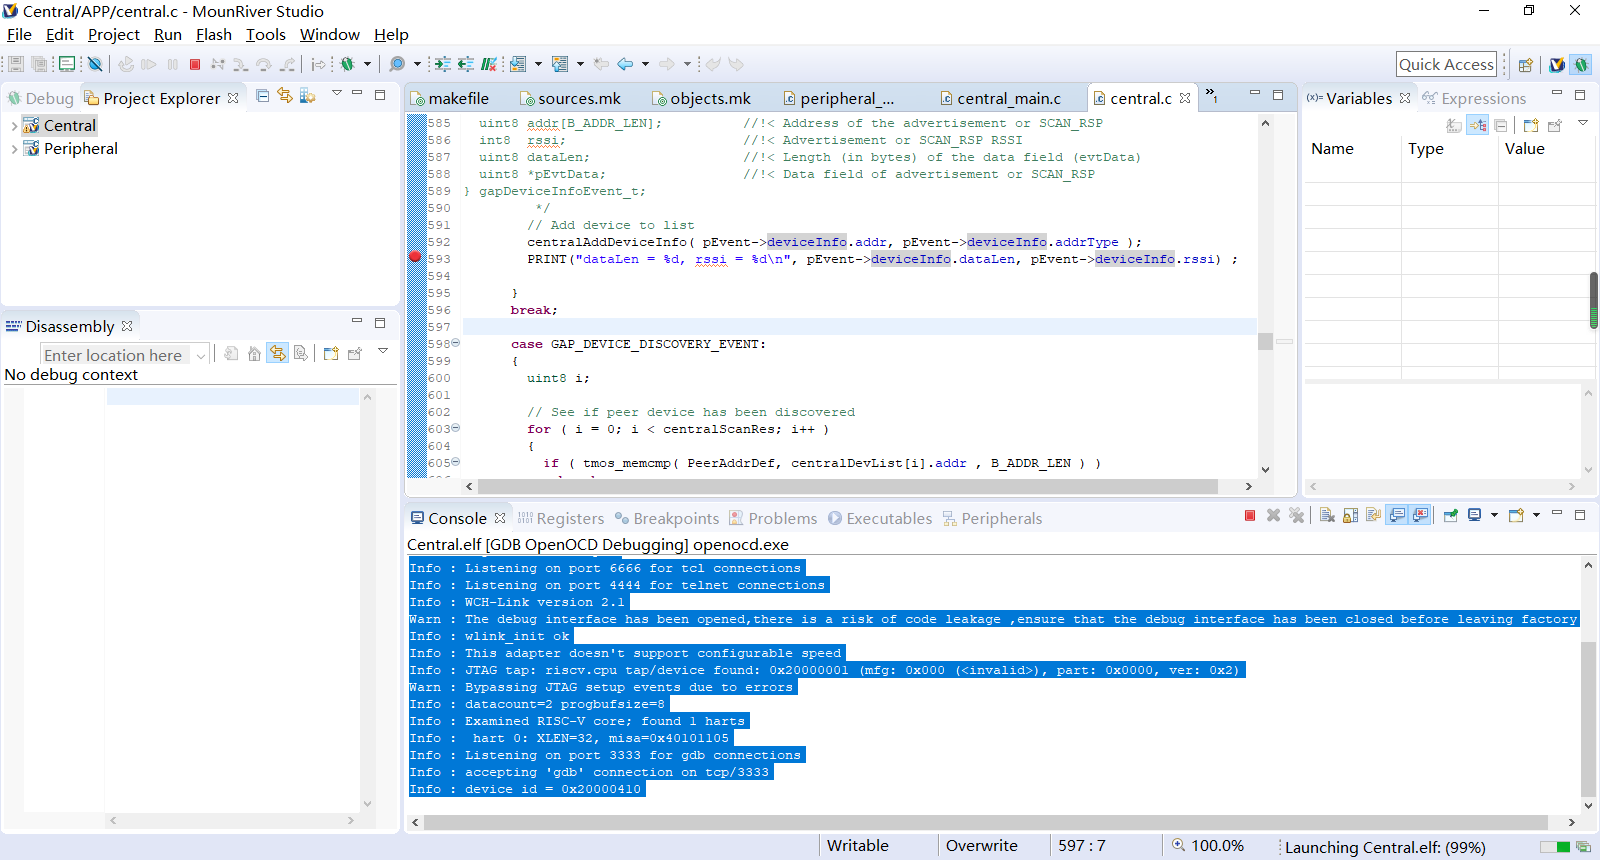
Task: Collapse All in Project Explorer
Action: click(x=262, y=96)
